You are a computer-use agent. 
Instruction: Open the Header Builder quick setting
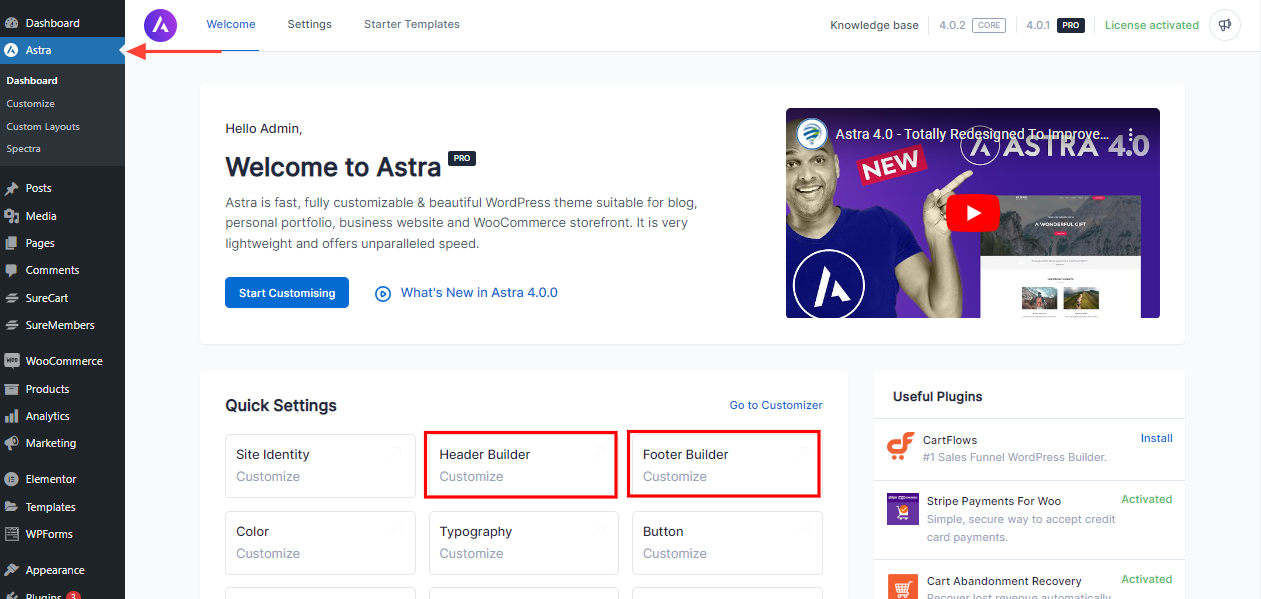tap(520, 464)
